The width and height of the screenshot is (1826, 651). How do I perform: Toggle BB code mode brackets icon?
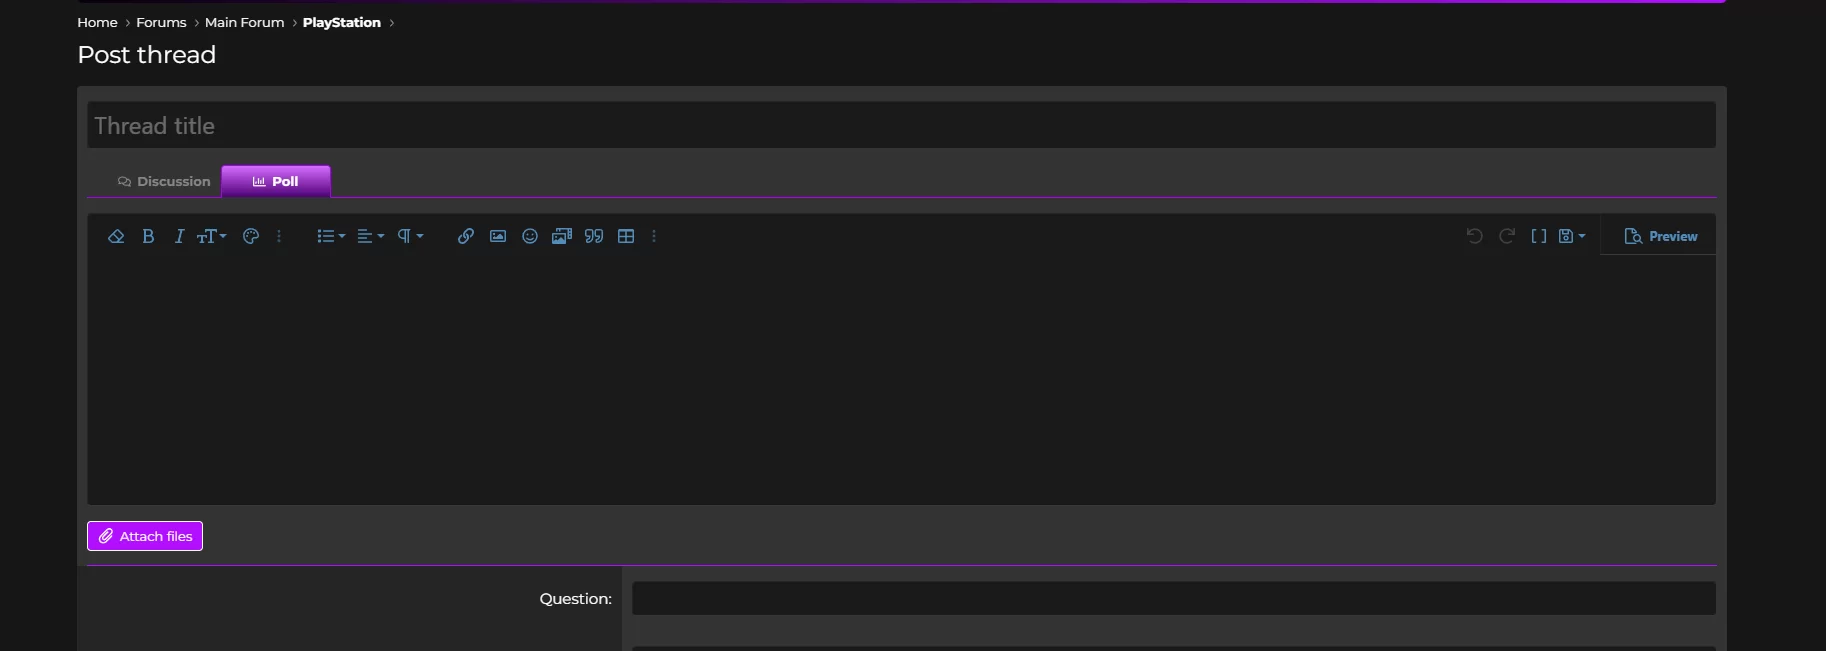1539,236
